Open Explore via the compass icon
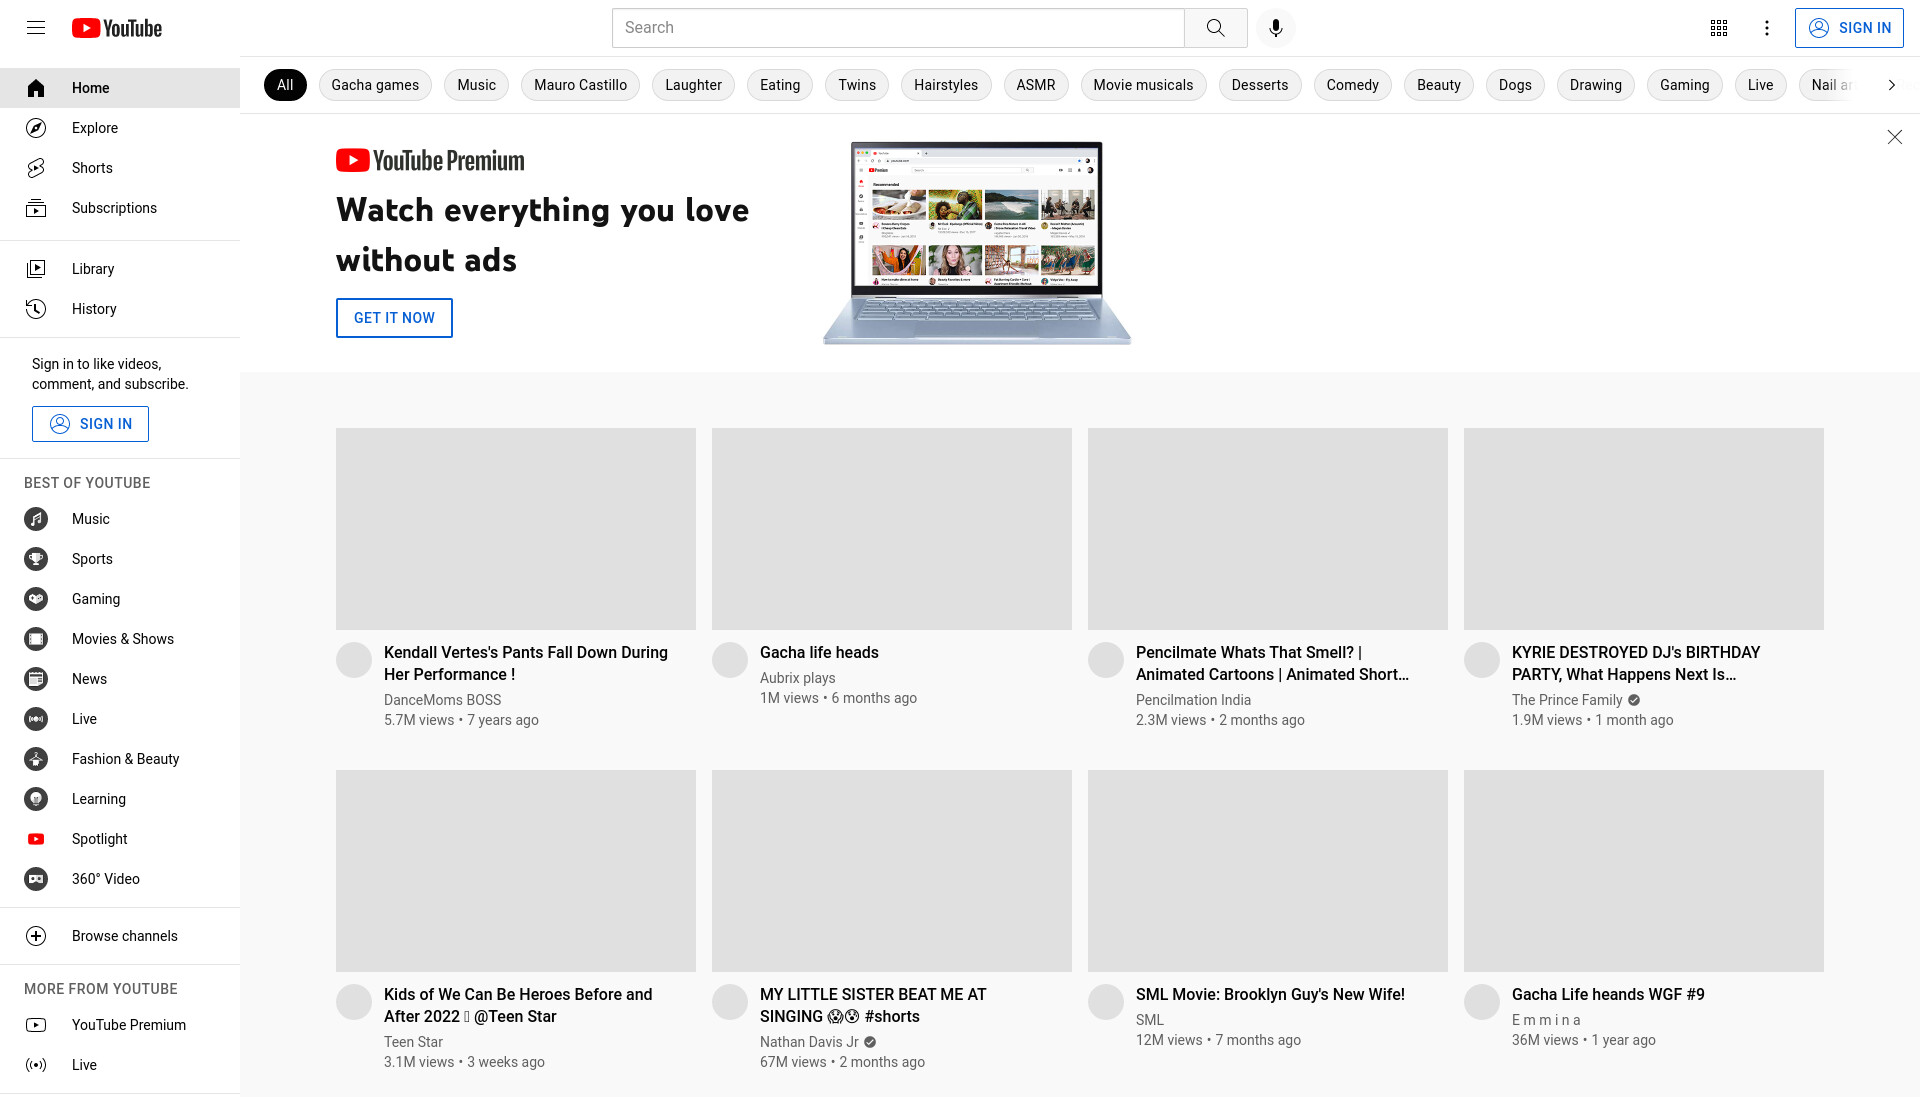The height and width of the screenshot is (1097, 1920). (36, 128)
